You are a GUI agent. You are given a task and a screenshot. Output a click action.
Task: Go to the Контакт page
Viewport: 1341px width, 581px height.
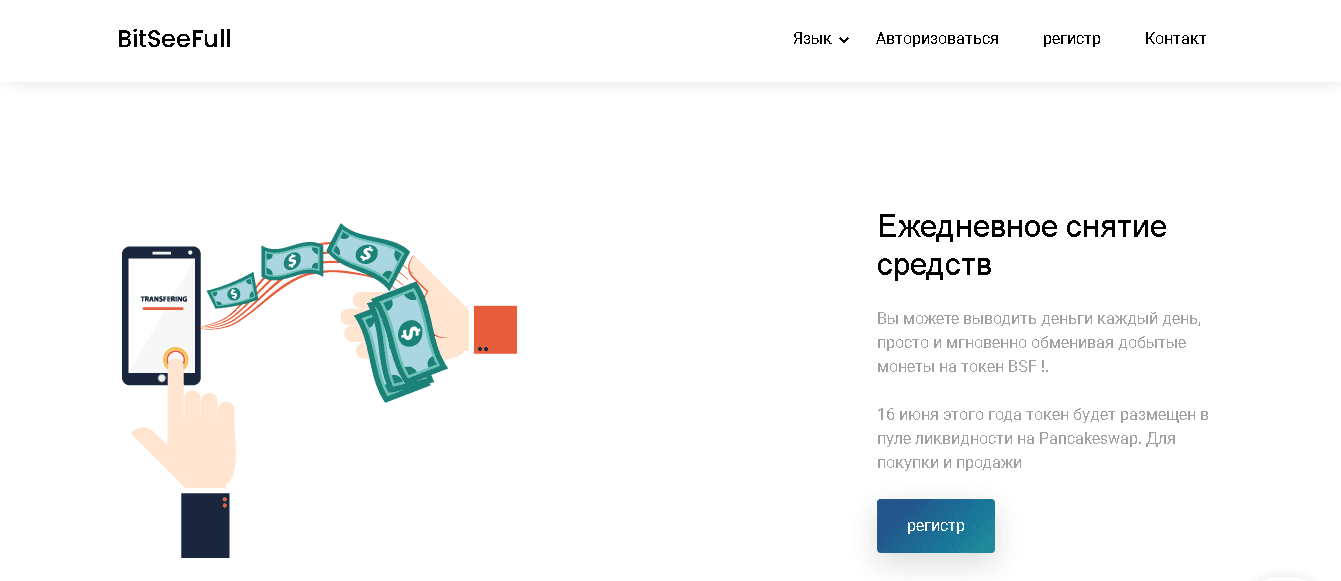1175,39
